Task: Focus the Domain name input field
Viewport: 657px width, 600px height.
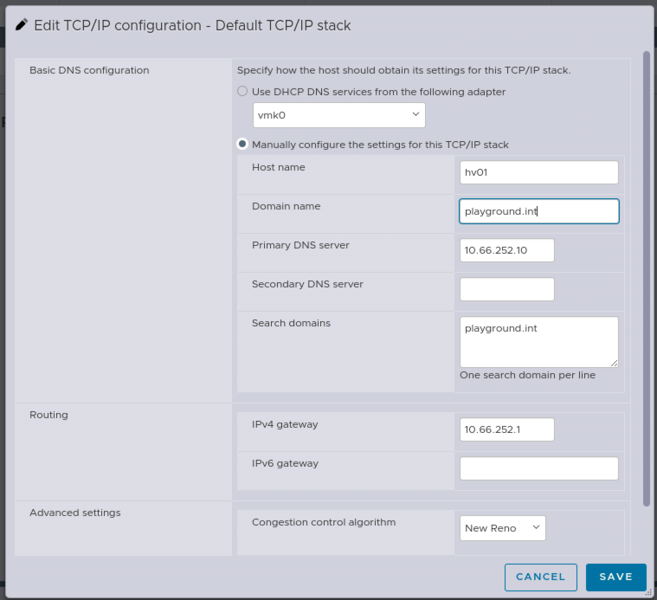Action: click(538, 211)
